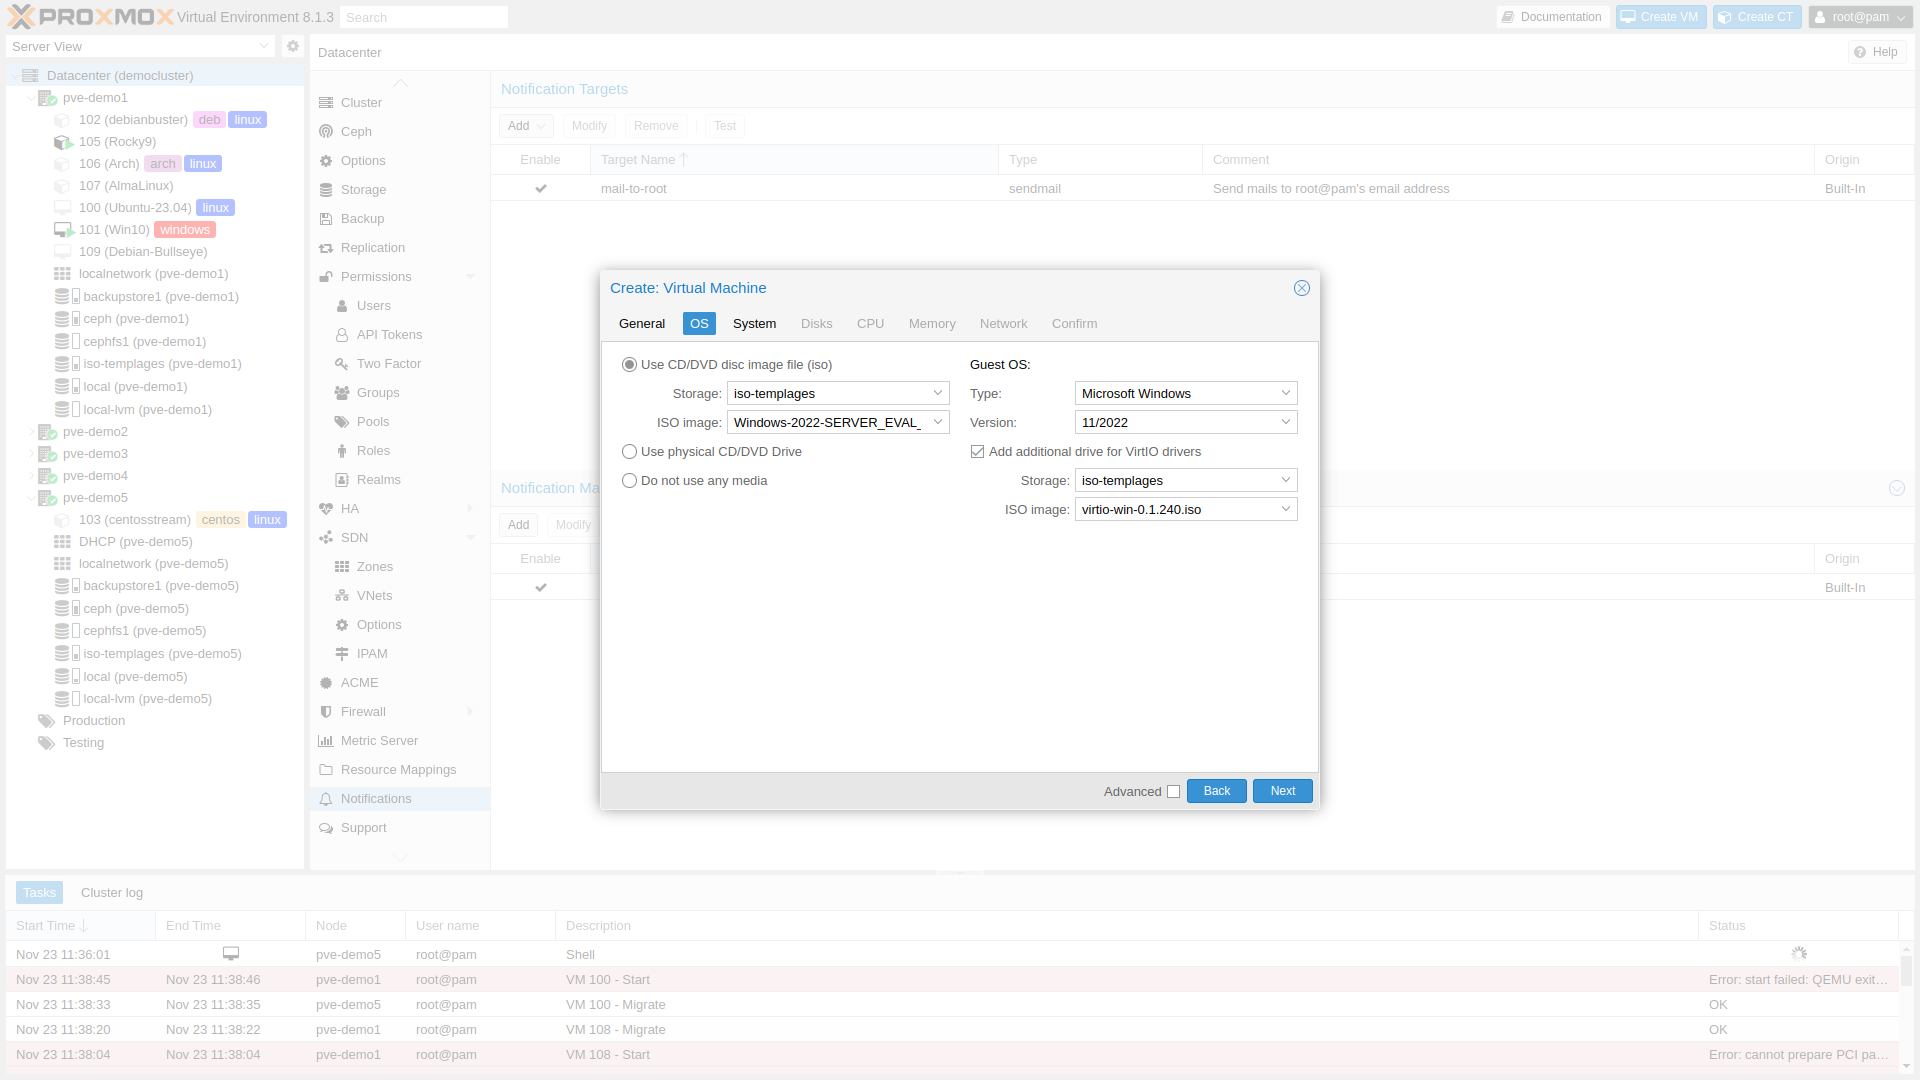
Task: Click the Metric Server chart icon
Action: (x=326, y=741)
